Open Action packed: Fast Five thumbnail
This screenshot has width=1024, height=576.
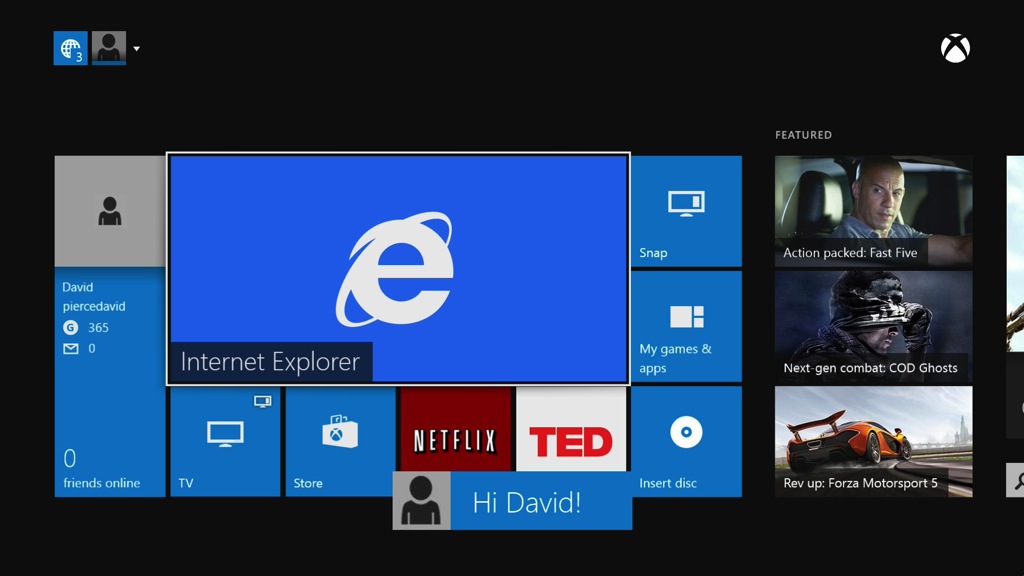873,211
